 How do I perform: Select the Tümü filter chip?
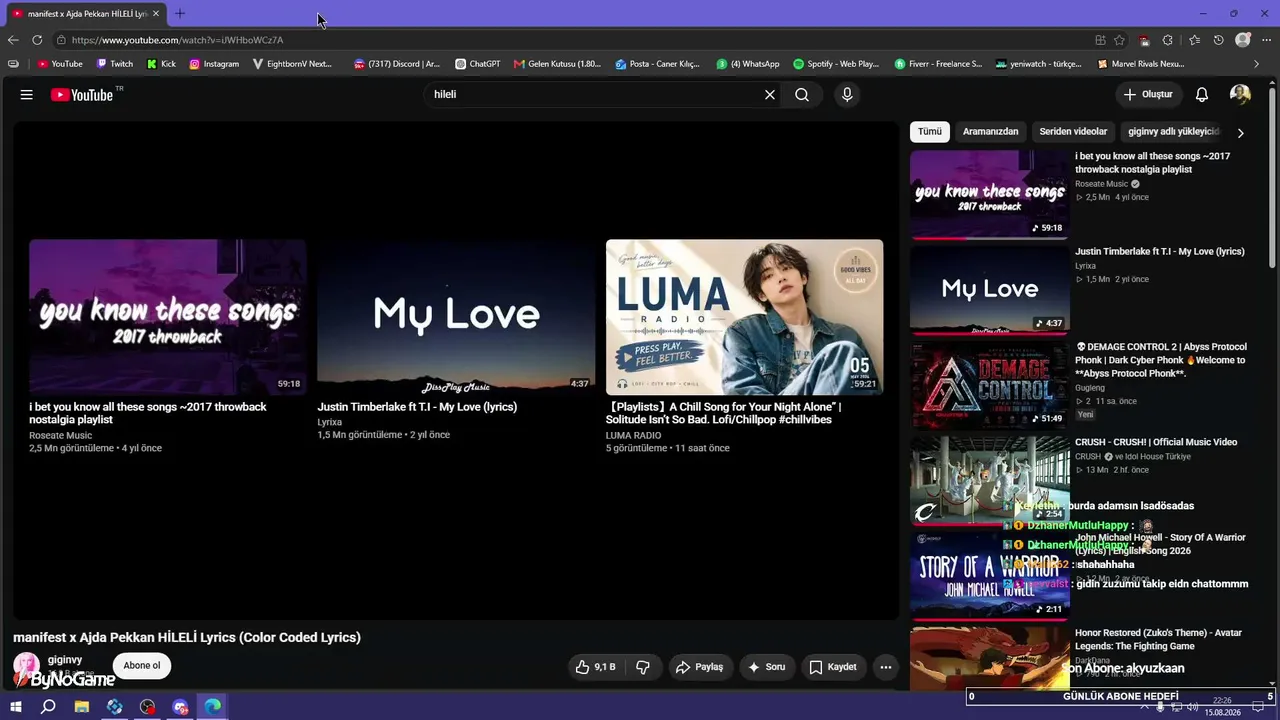click(x=930, y=132)
